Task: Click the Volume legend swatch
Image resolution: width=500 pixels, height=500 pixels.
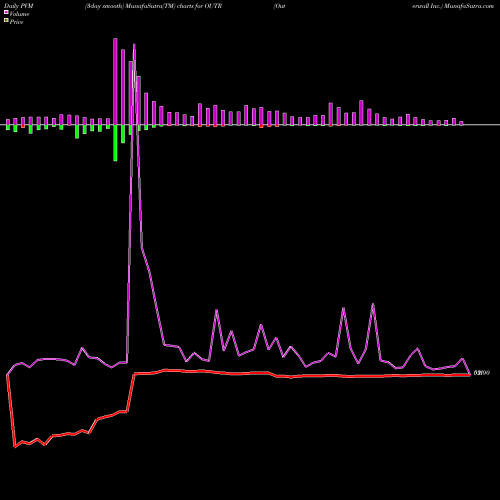Action: [6, 12]
